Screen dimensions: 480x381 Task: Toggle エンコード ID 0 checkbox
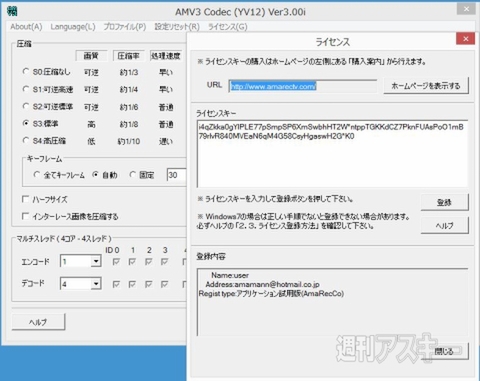[116, 262]
